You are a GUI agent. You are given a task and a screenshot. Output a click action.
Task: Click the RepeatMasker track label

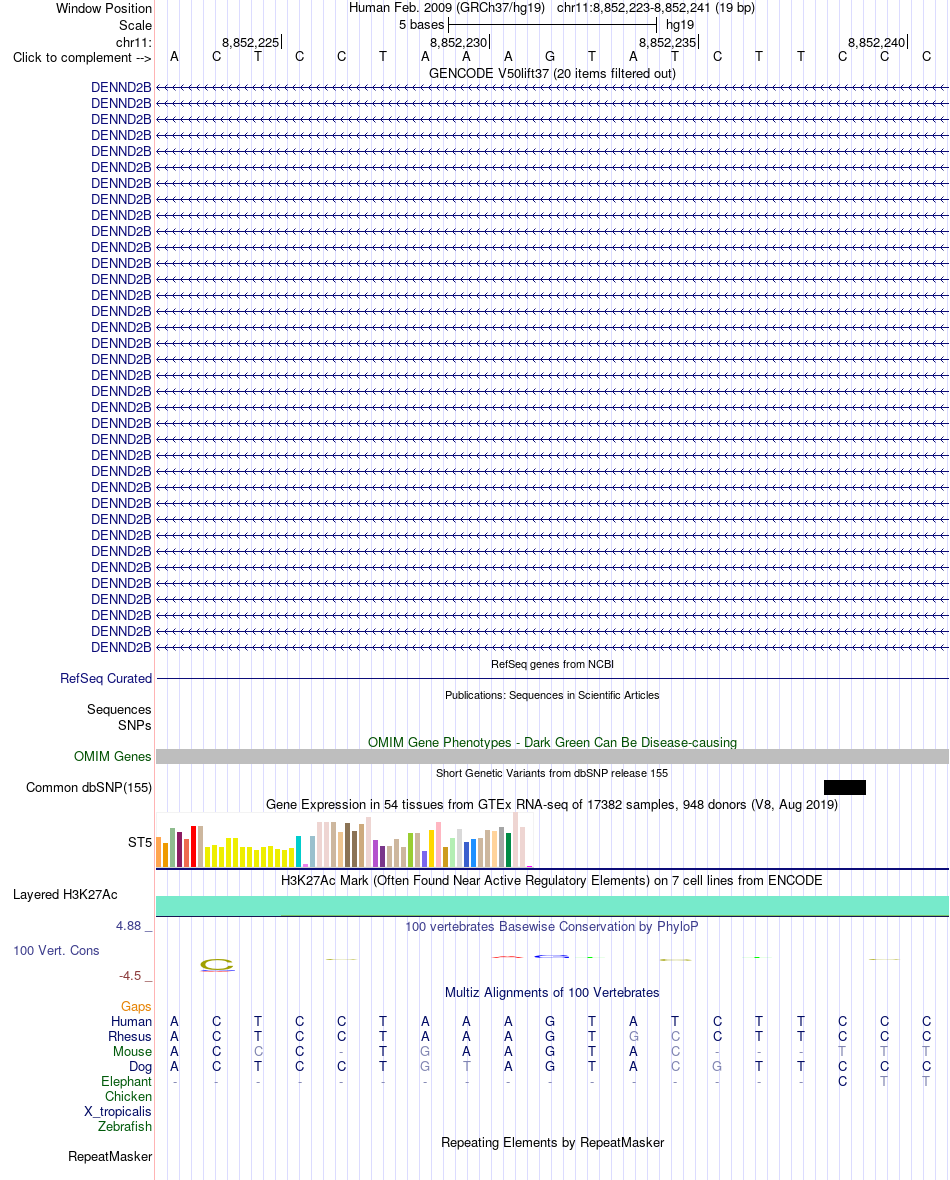[x=110, y=1156]
